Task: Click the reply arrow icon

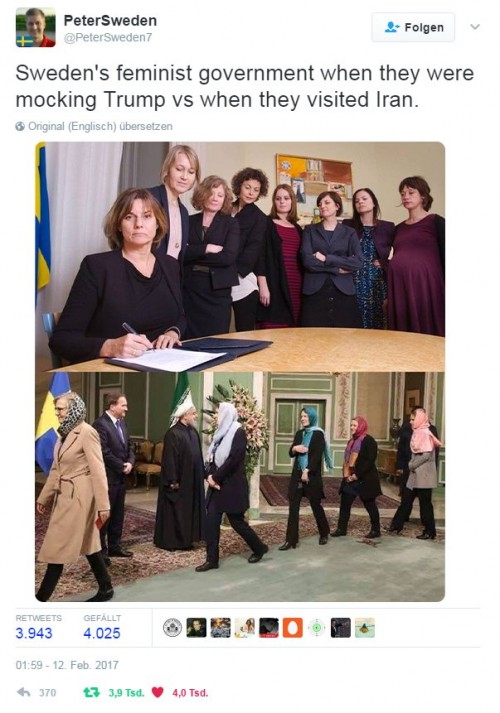Action: tap(24, 693)
